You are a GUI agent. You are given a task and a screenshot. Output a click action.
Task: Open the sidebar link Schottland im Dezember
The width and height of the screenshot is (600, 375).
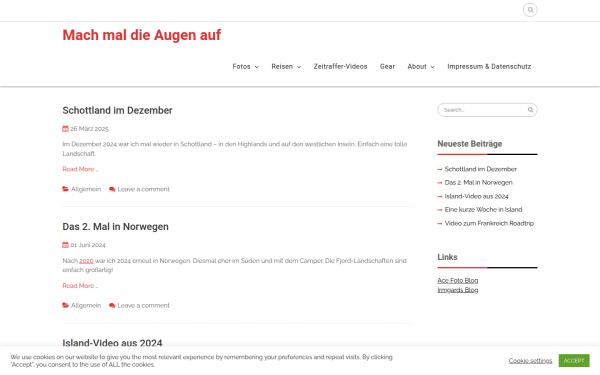pos(481,169)
